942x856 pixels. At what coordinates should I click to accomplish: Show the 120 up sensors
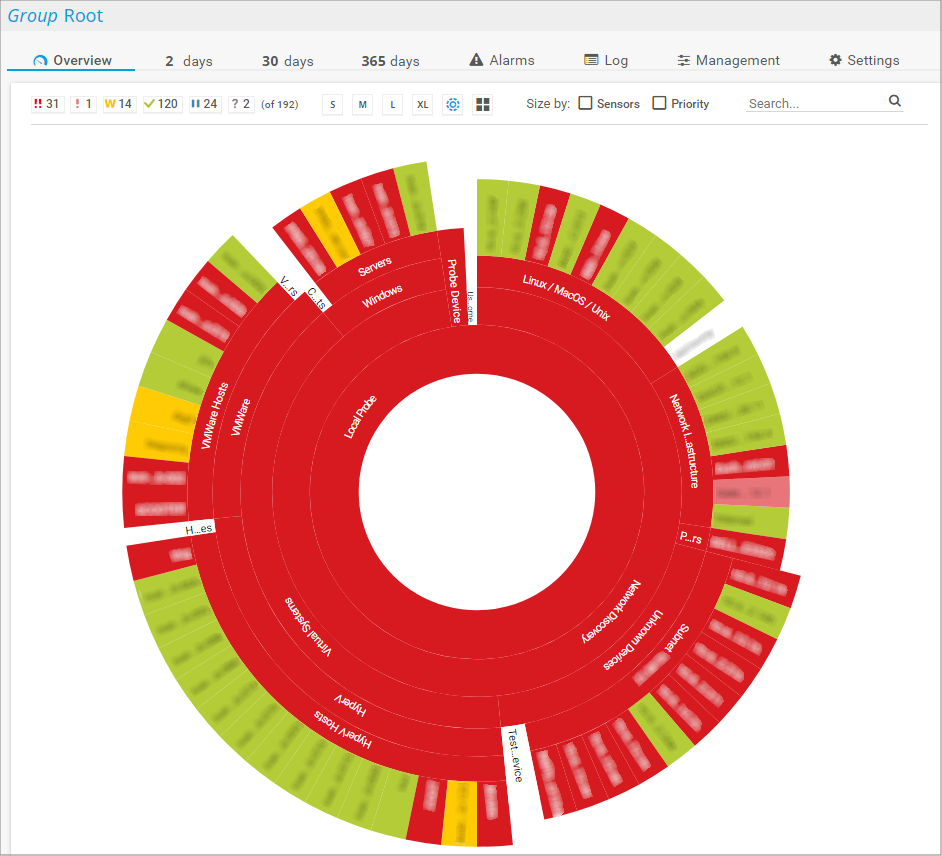point(161,104)
